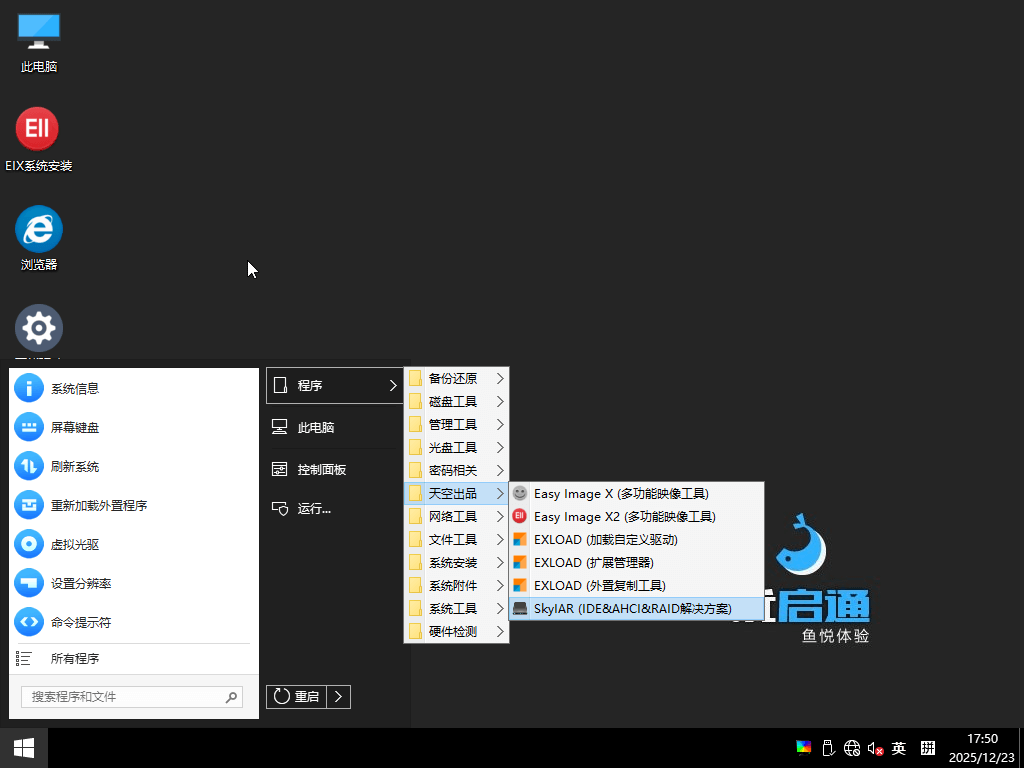Click the colorful display tray icon
This screenshot has width=1024, height=768.
tap(803, 748)
